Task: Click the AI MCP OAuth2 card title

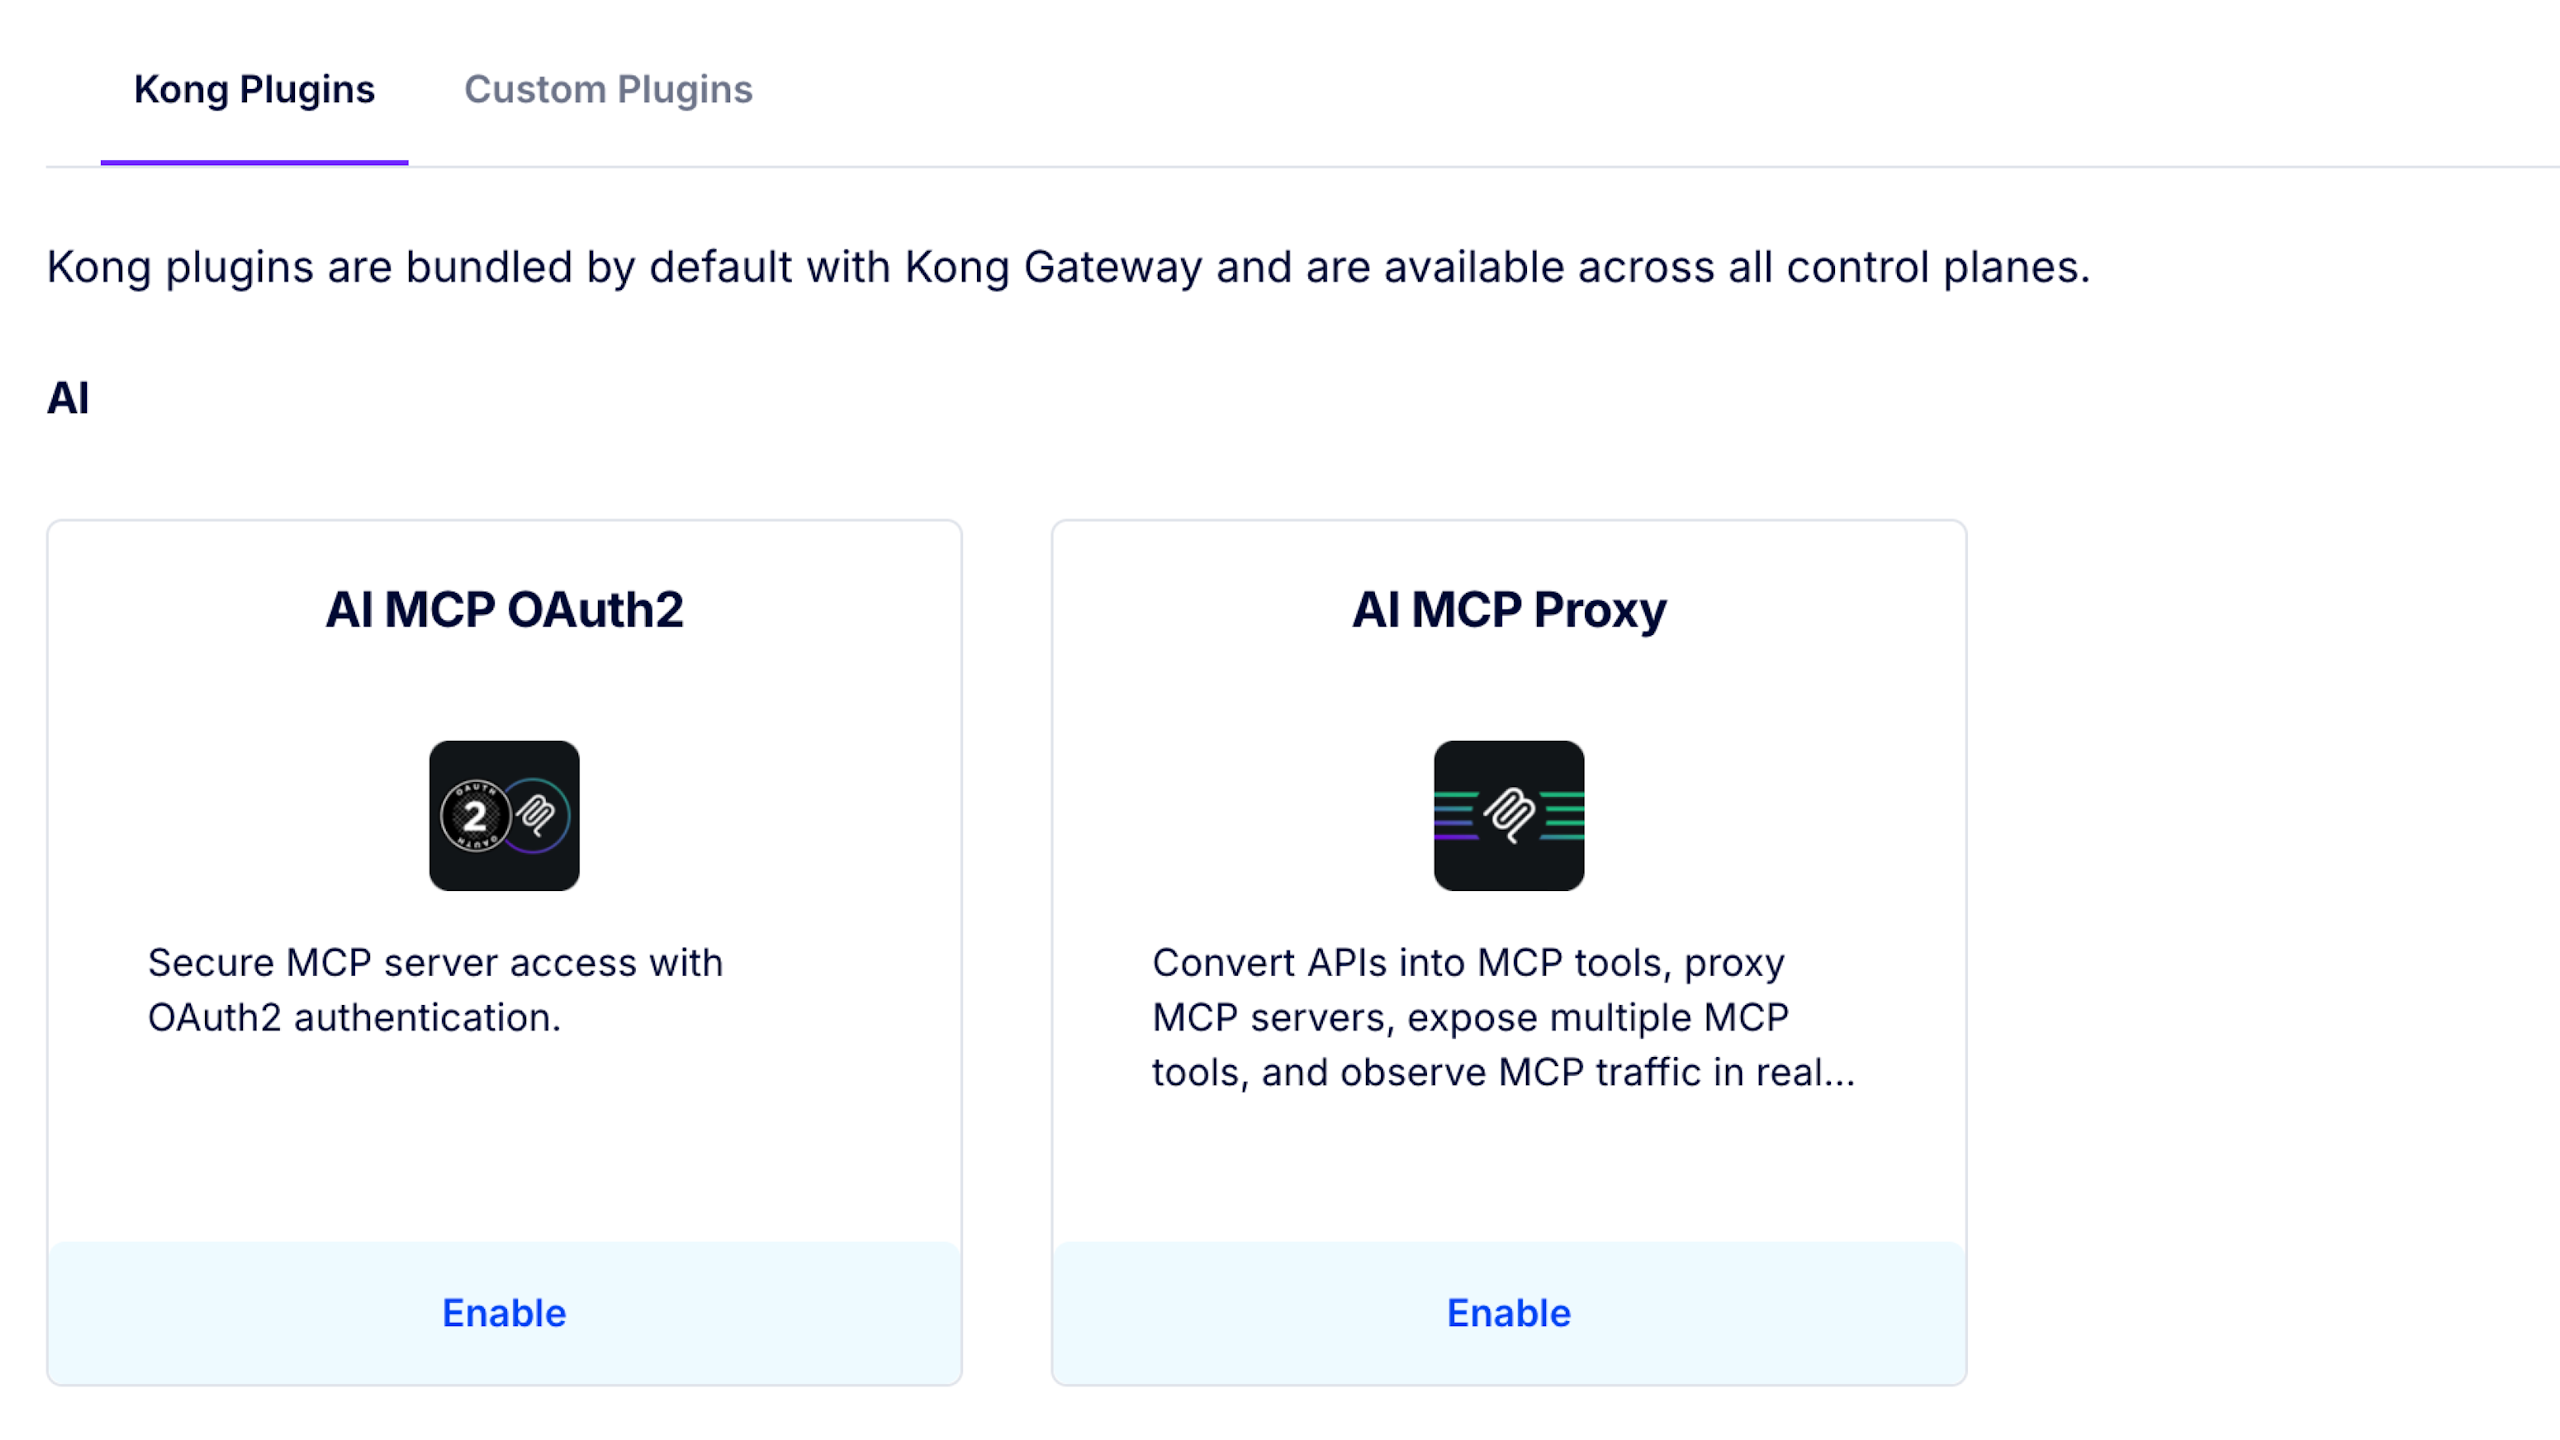Action: click(504, 609)
